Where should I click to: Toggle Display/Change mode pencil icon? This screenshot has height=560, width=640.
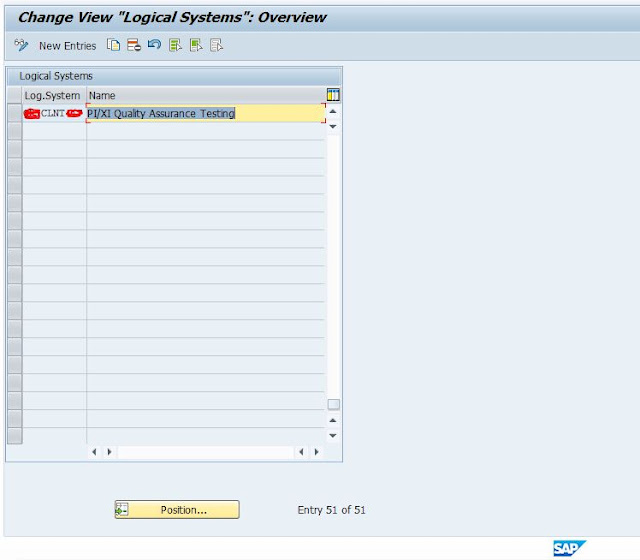(21, 45)
